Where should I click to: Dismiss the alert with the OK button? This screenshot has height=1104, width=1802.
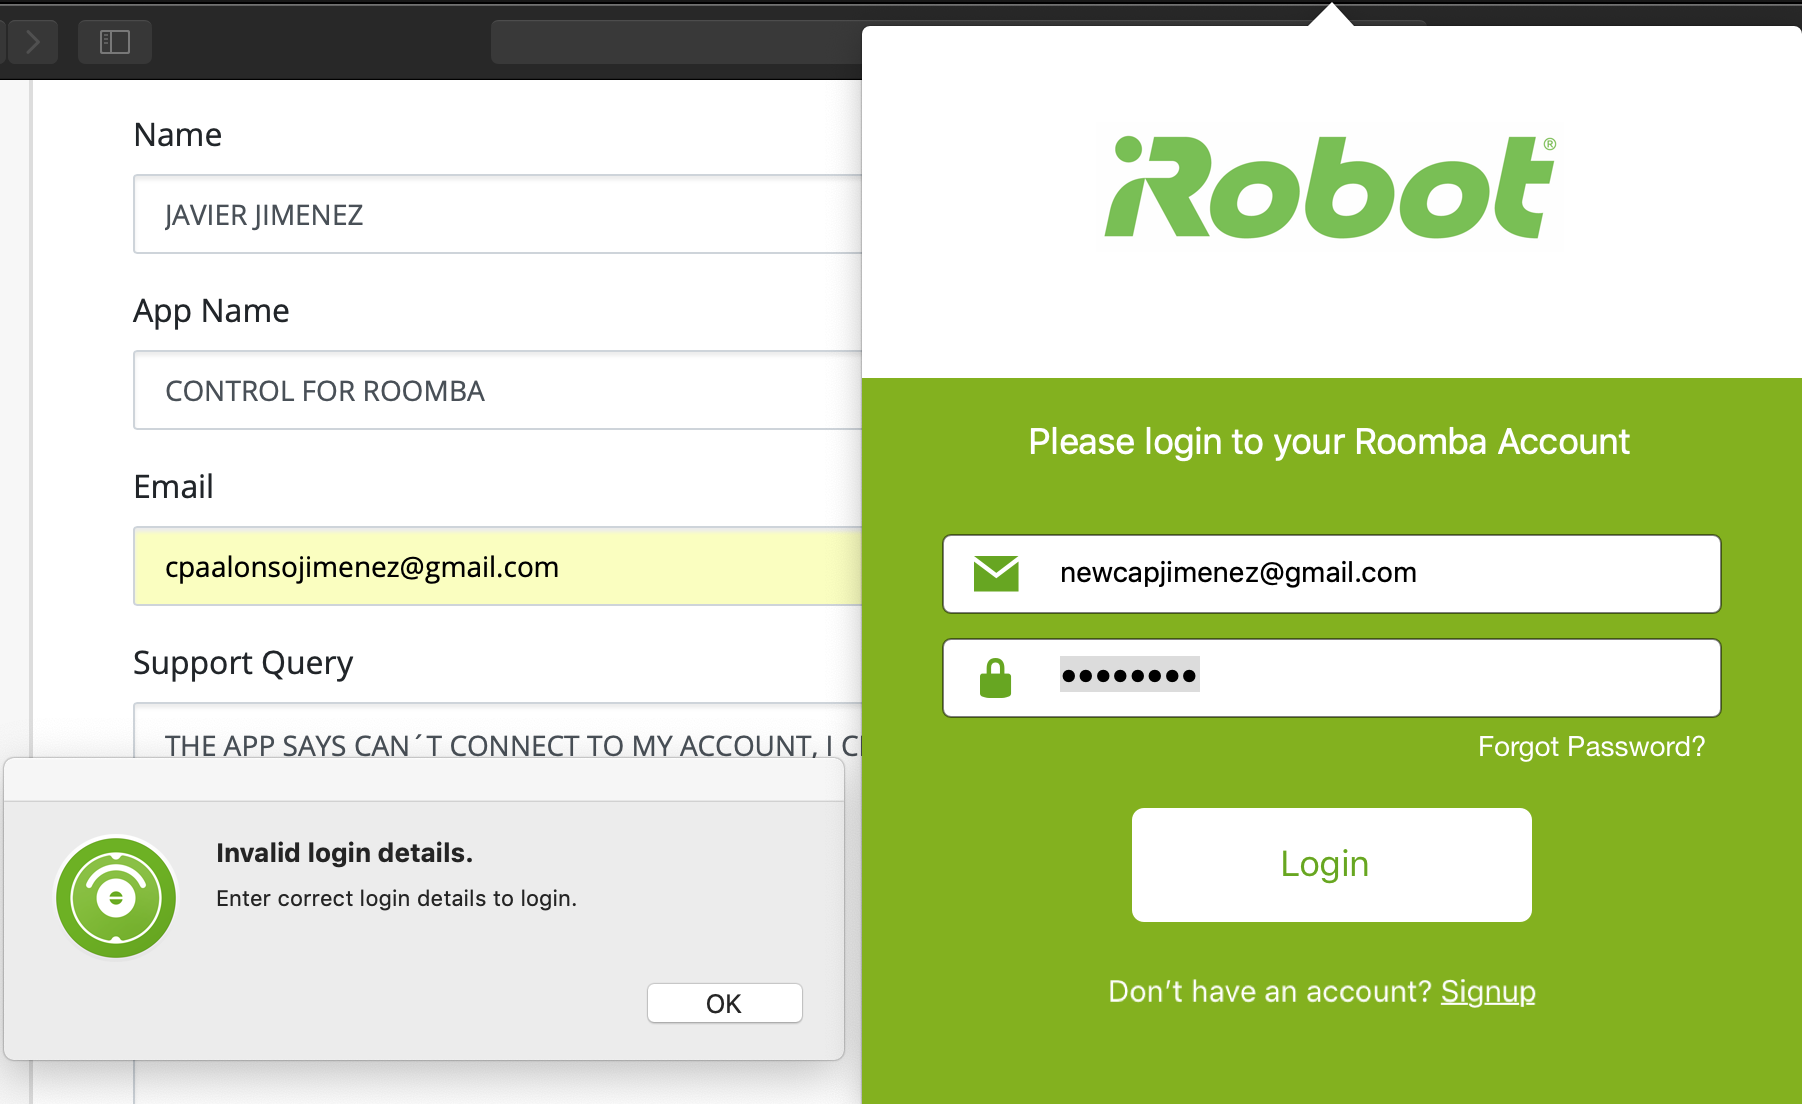[x=724, y=1003]
